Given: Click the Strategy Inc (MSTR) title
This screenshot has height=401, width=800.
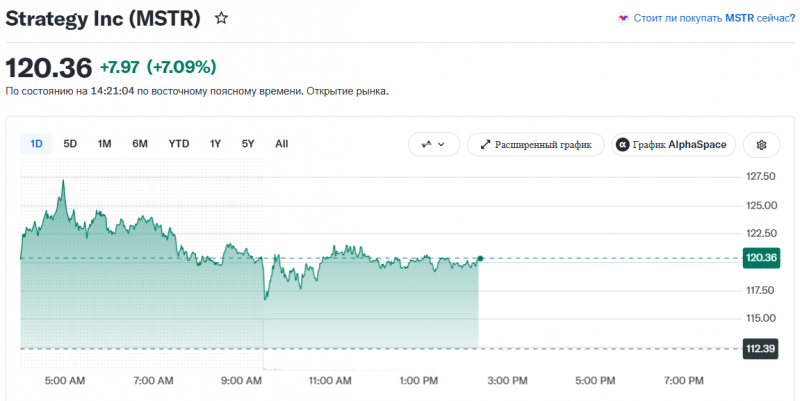Looking at the screenshot, I should 103,19.
